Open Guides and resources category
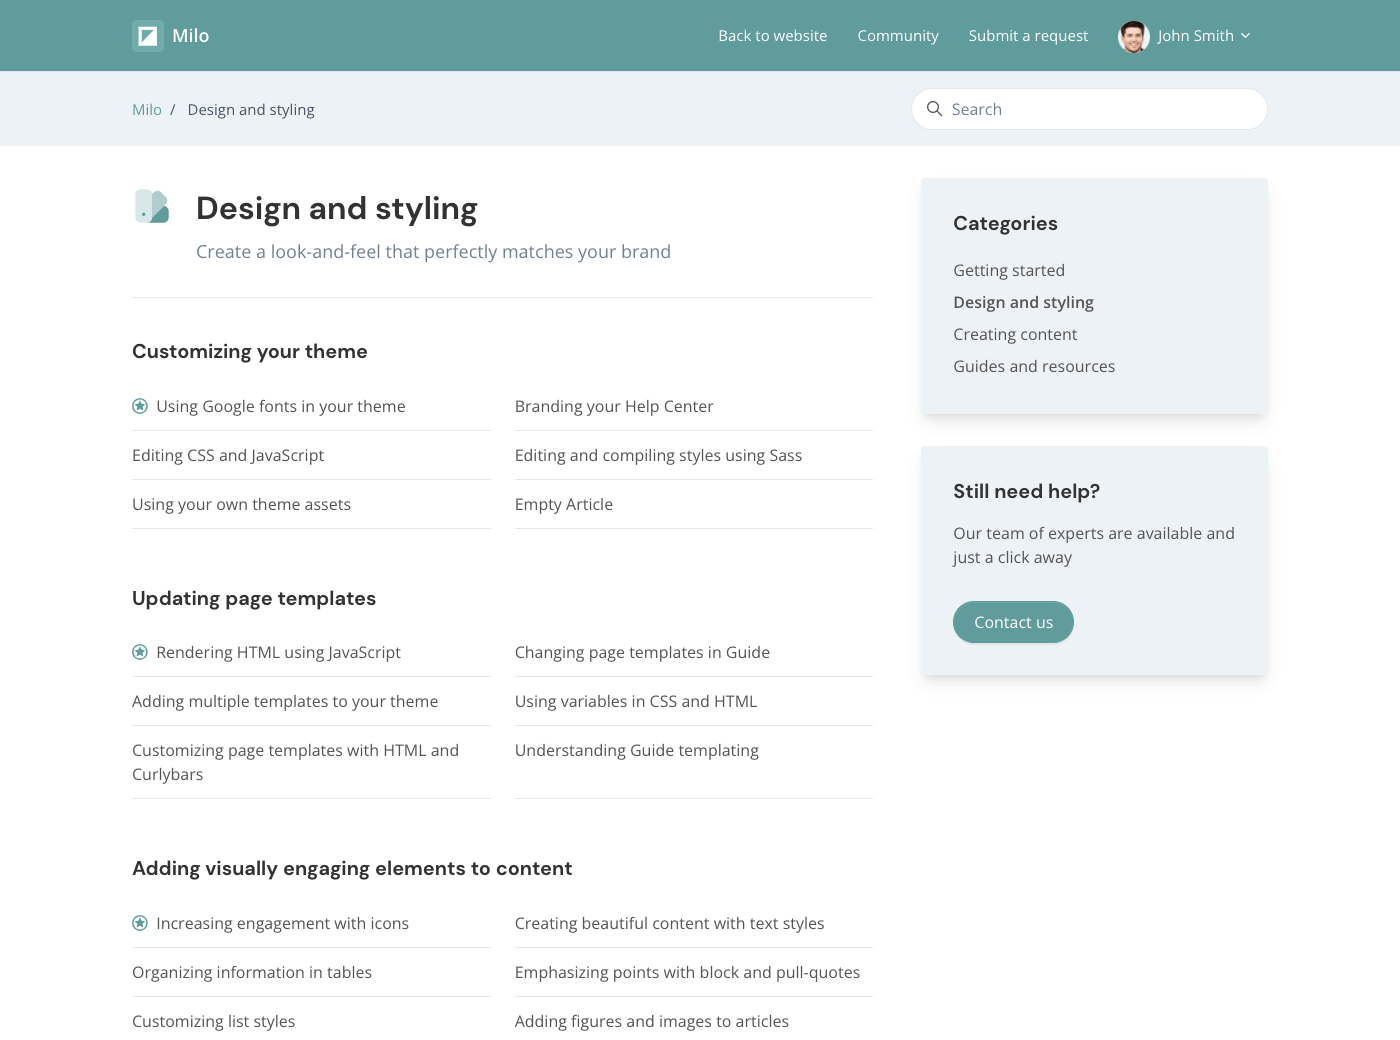Screen dimensions: 1400x1040 click(x=1033, y=366)
